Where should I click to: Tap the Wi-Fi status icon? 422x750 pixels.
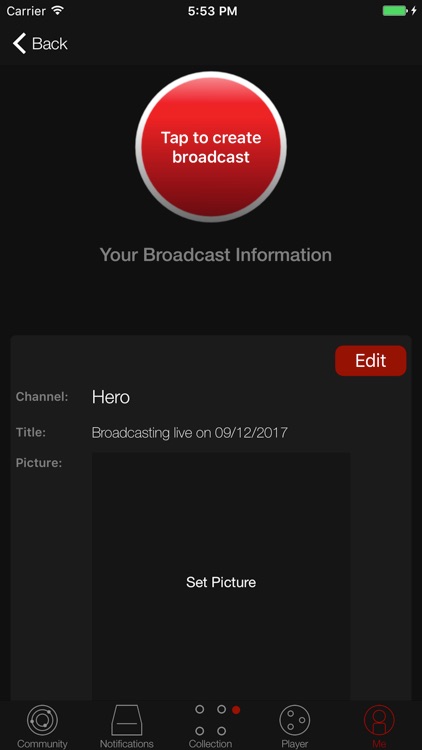[58, 11]
